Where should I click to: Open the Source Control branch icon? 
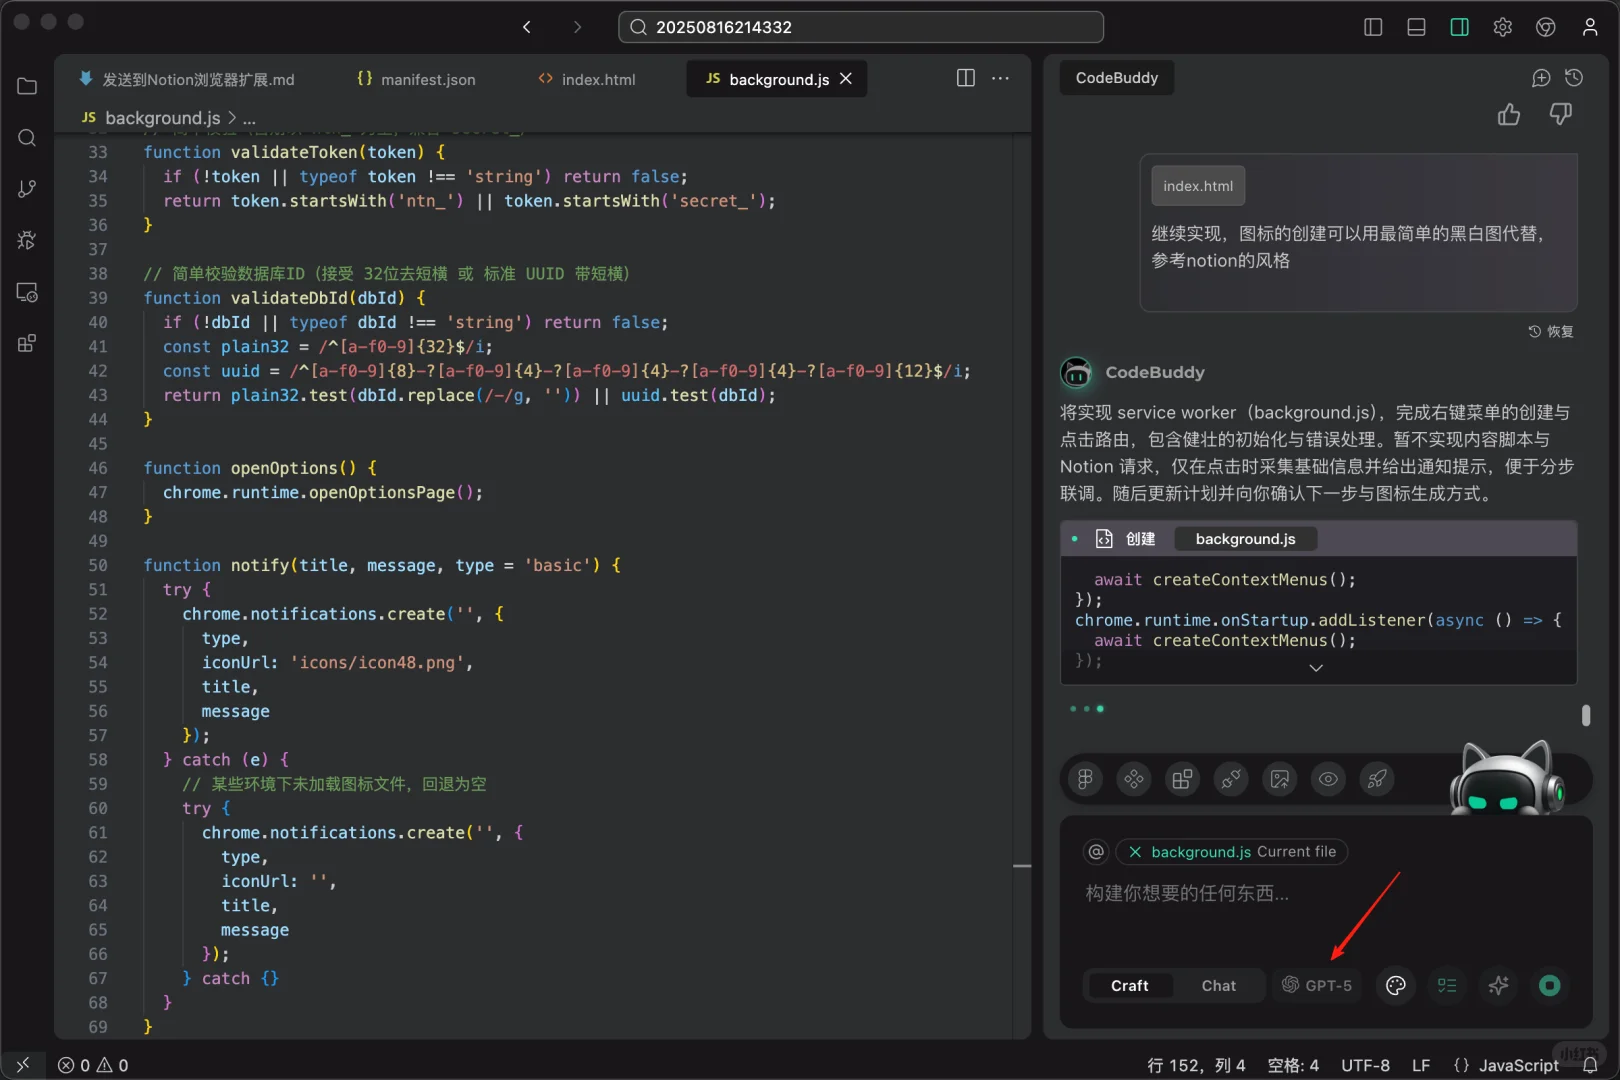[x=27, y=189]
